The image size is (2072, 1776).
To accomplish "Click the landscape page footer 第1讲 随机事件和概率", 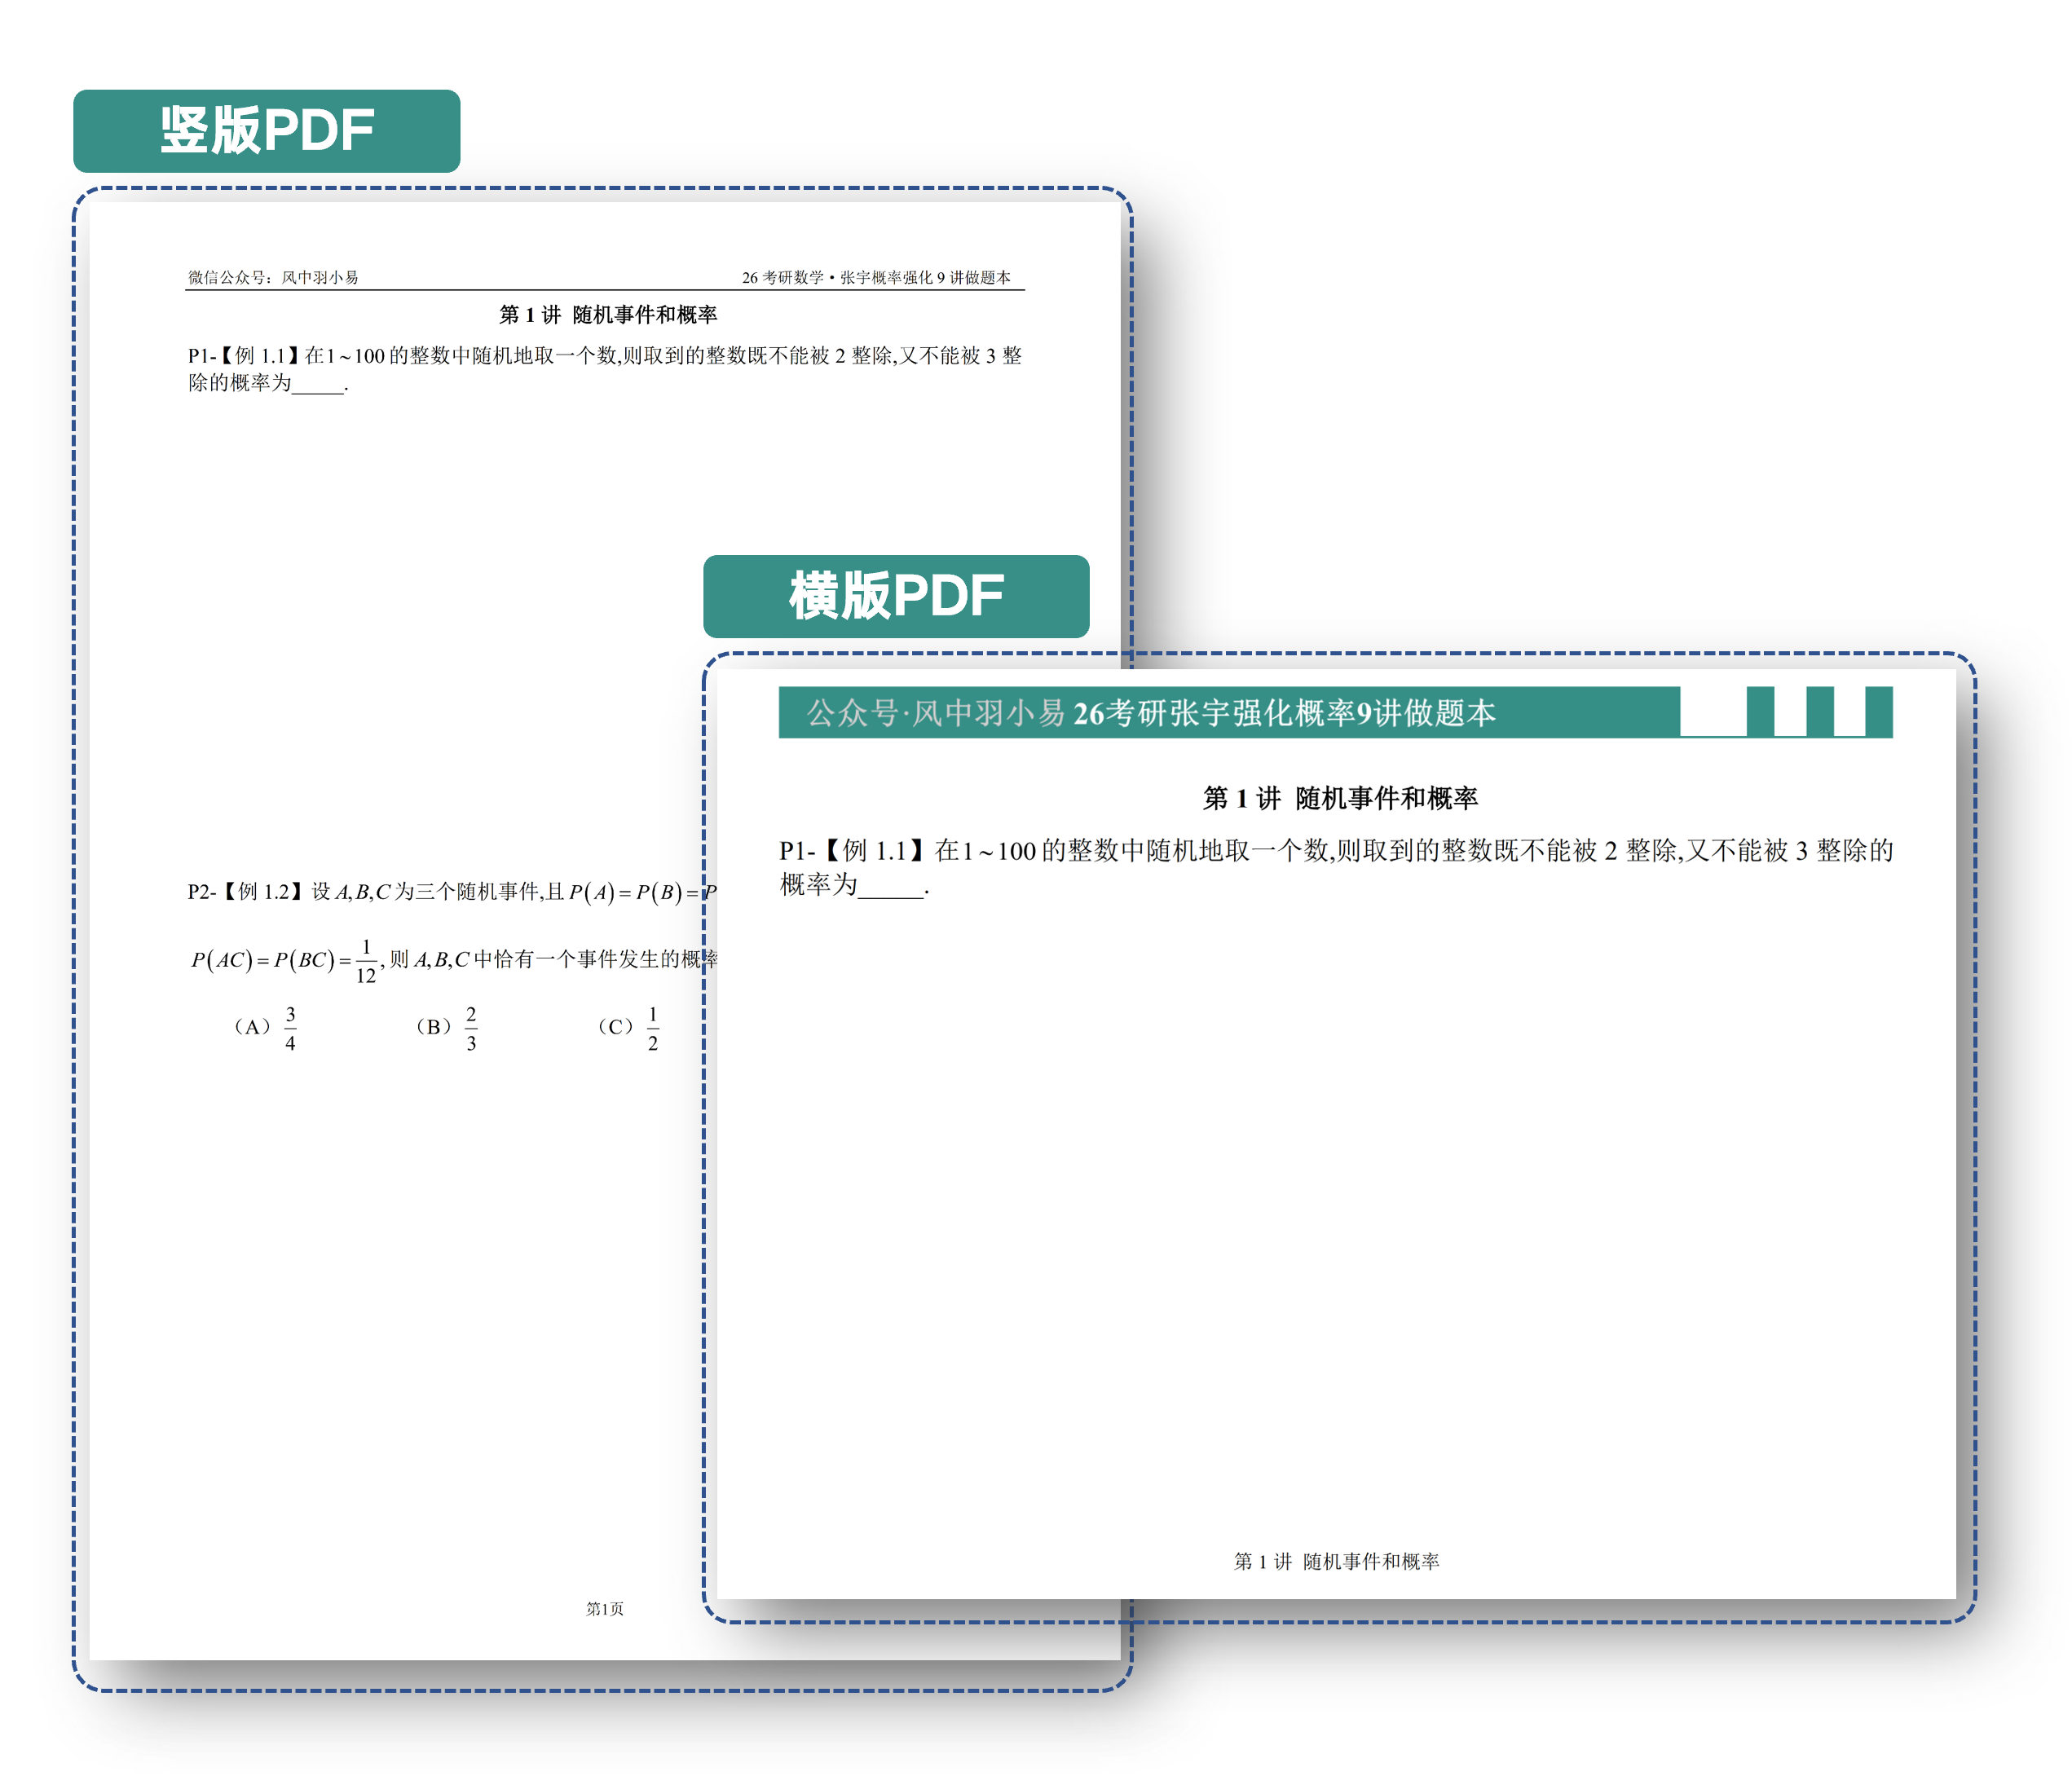I will click(x=1336, y=1561).
